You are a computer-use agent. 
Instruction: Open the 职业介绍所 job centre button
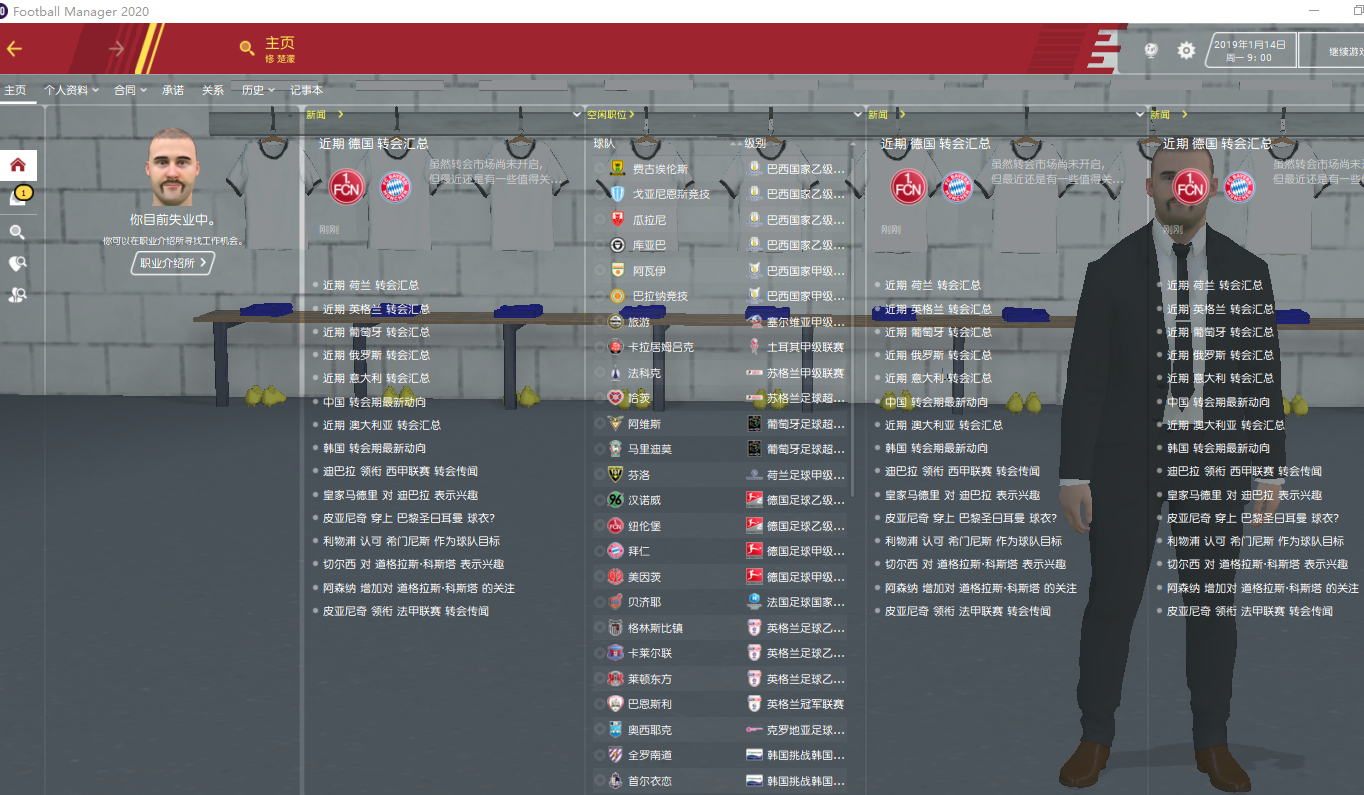(173, 263)
